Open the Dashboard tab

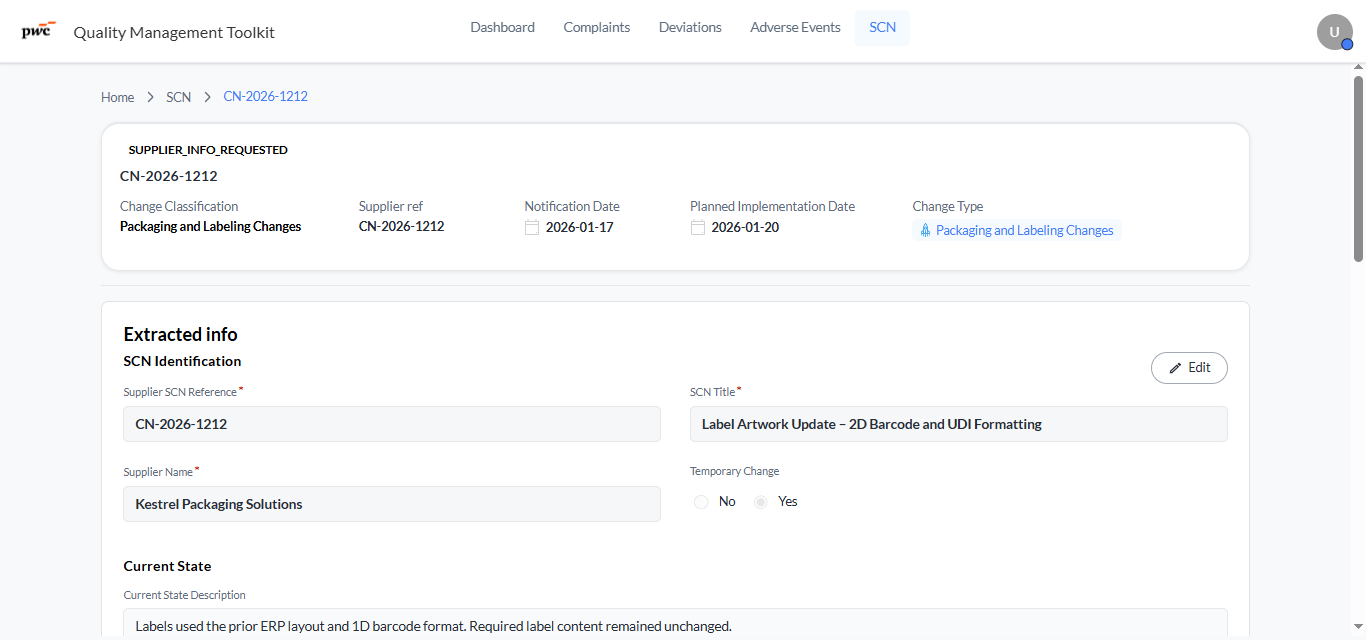(502, 28)
